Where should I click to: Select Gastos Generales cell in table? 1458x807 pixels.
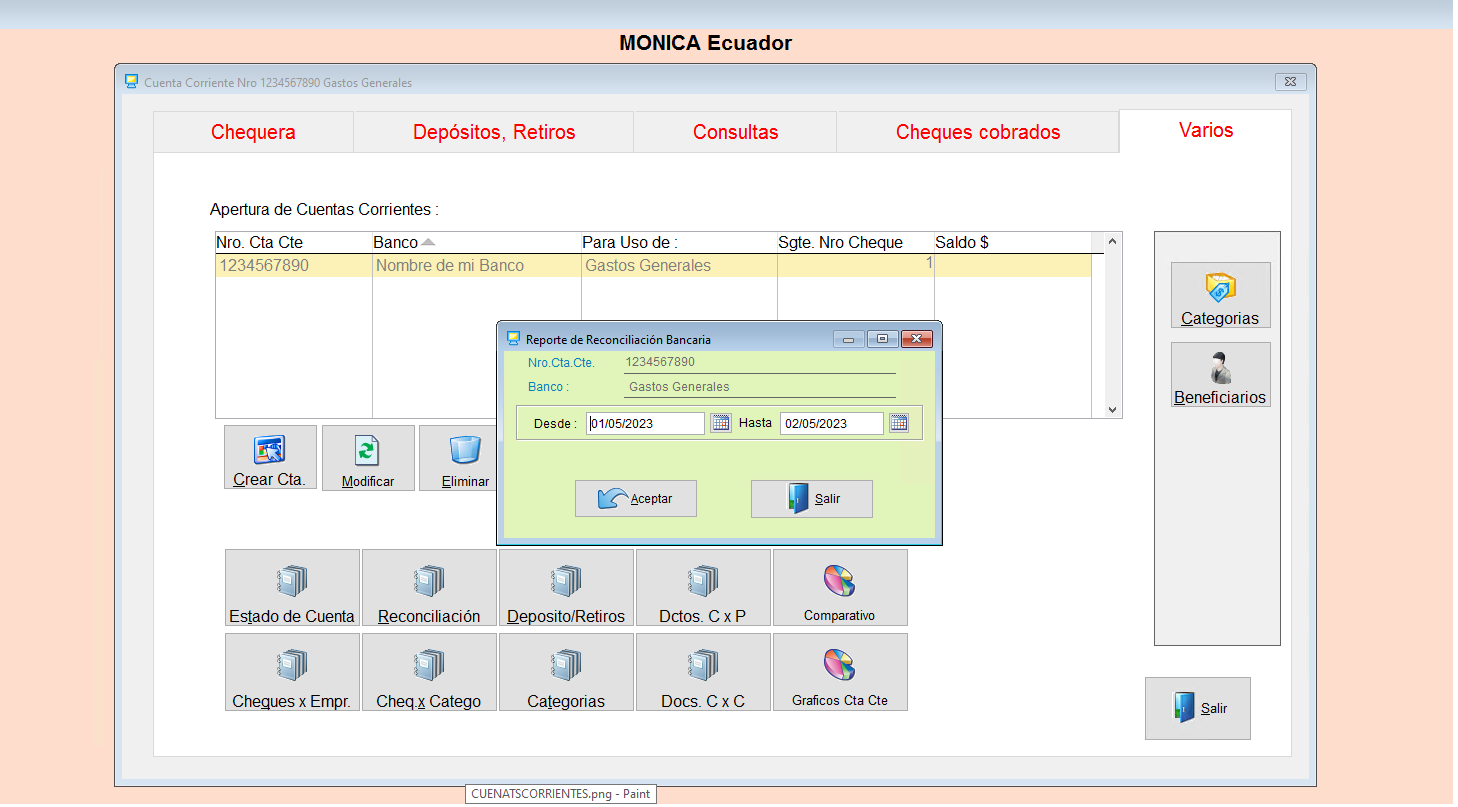tap(679, 265)
